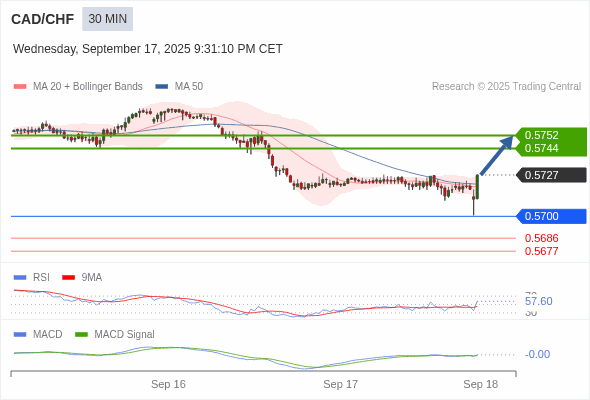
Task: Select the 0.5752 green resistance label
Action: click(x=541, y=135)
